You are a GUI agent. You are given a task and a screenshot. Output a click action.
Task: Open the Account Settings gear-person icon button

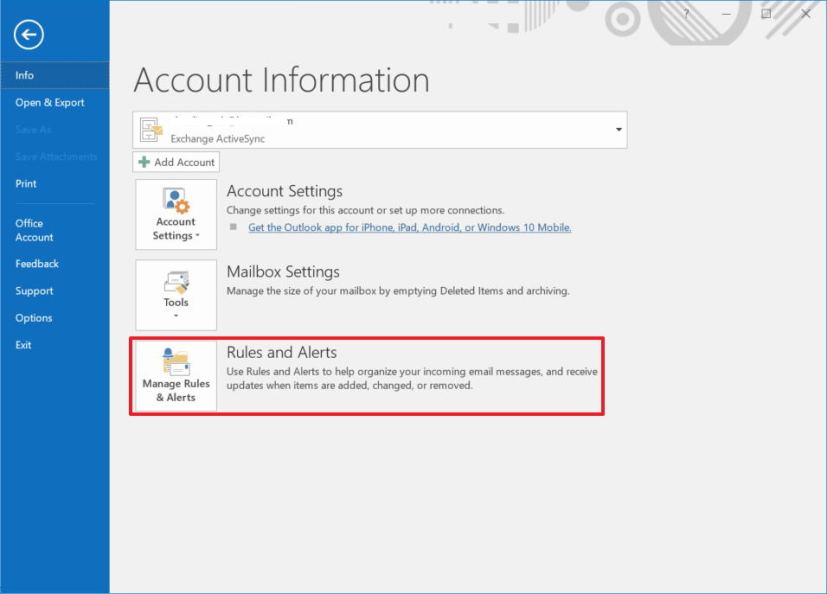pyautogui.click(x=176, y=214)
